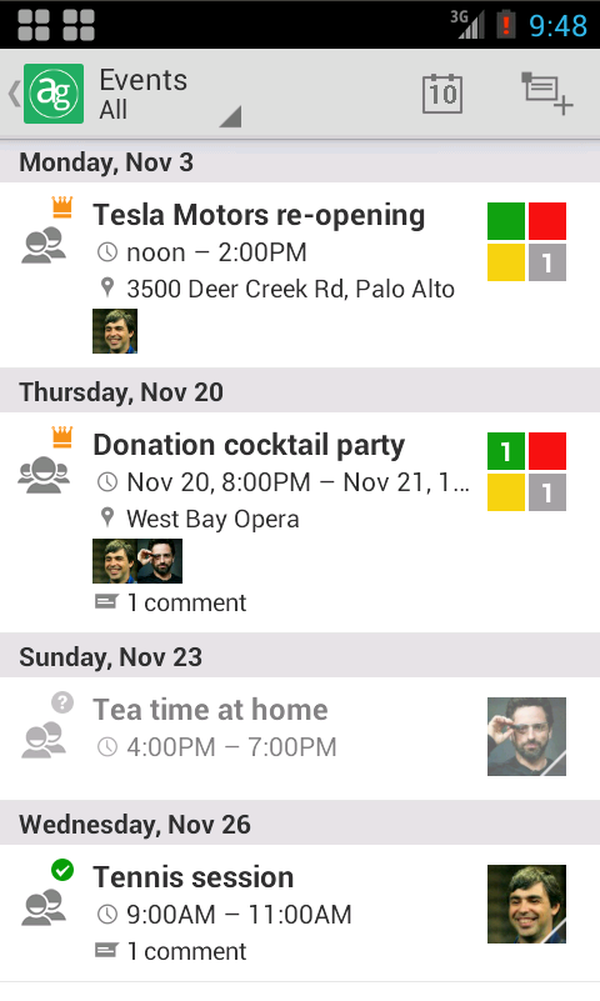Open the calendar date view icon
This screenshot has width=600, height=1001.
click(x=442, y=94)
